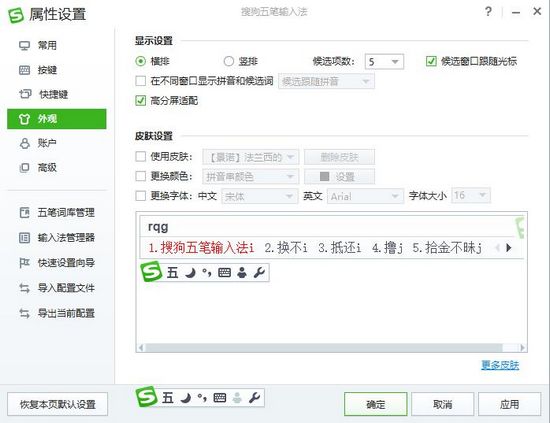550x423 pixels.
Task: Click the flag icon for 快速设置向导
Action: pyautogui.click(x=24, y=263)
